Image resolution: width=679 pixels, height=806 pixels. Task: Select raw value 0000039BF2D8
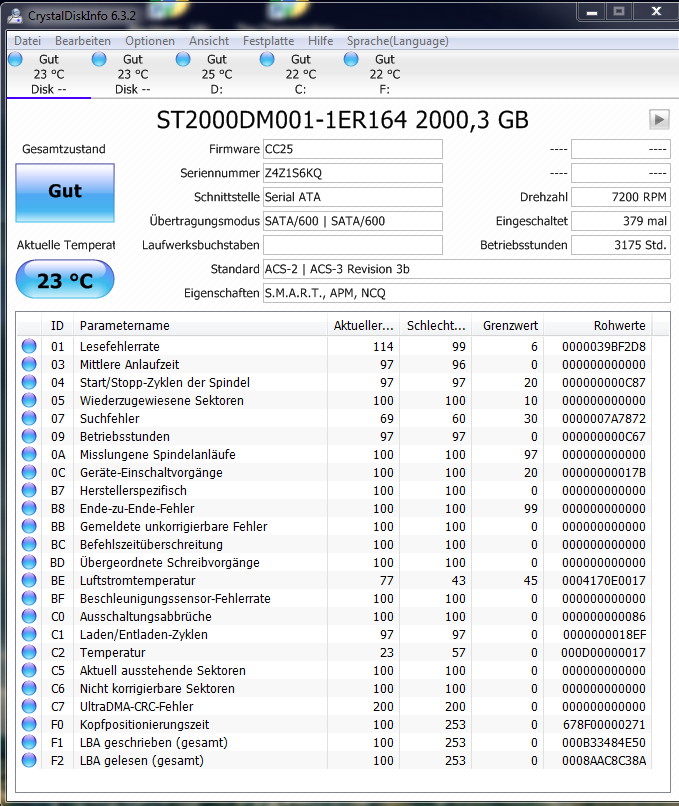coord(603,346)
